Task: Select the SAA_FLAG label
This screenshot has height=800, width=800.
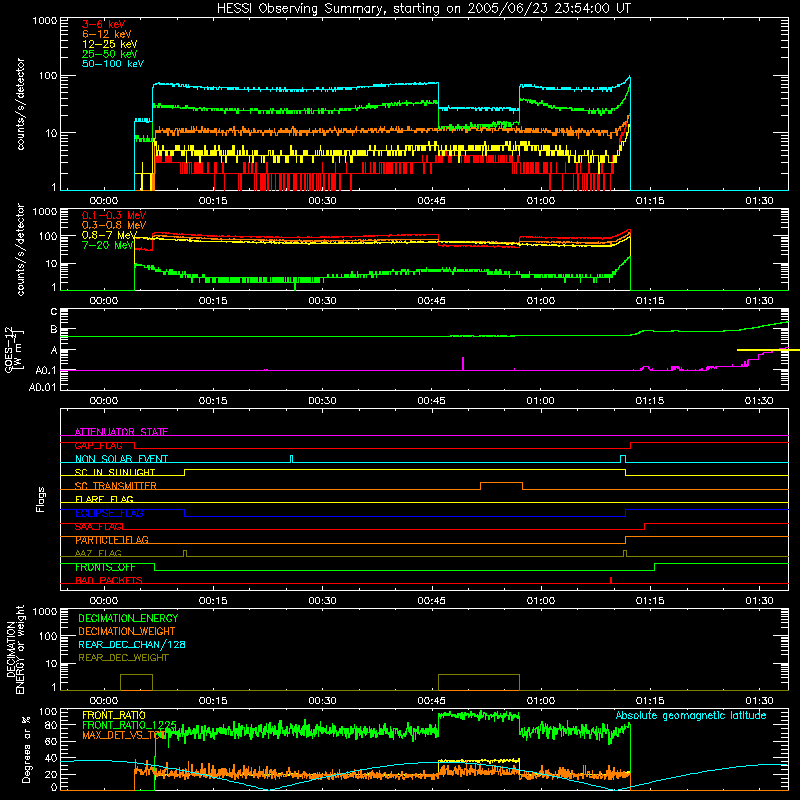Action: pyautogui.click(x=98, y=527)
